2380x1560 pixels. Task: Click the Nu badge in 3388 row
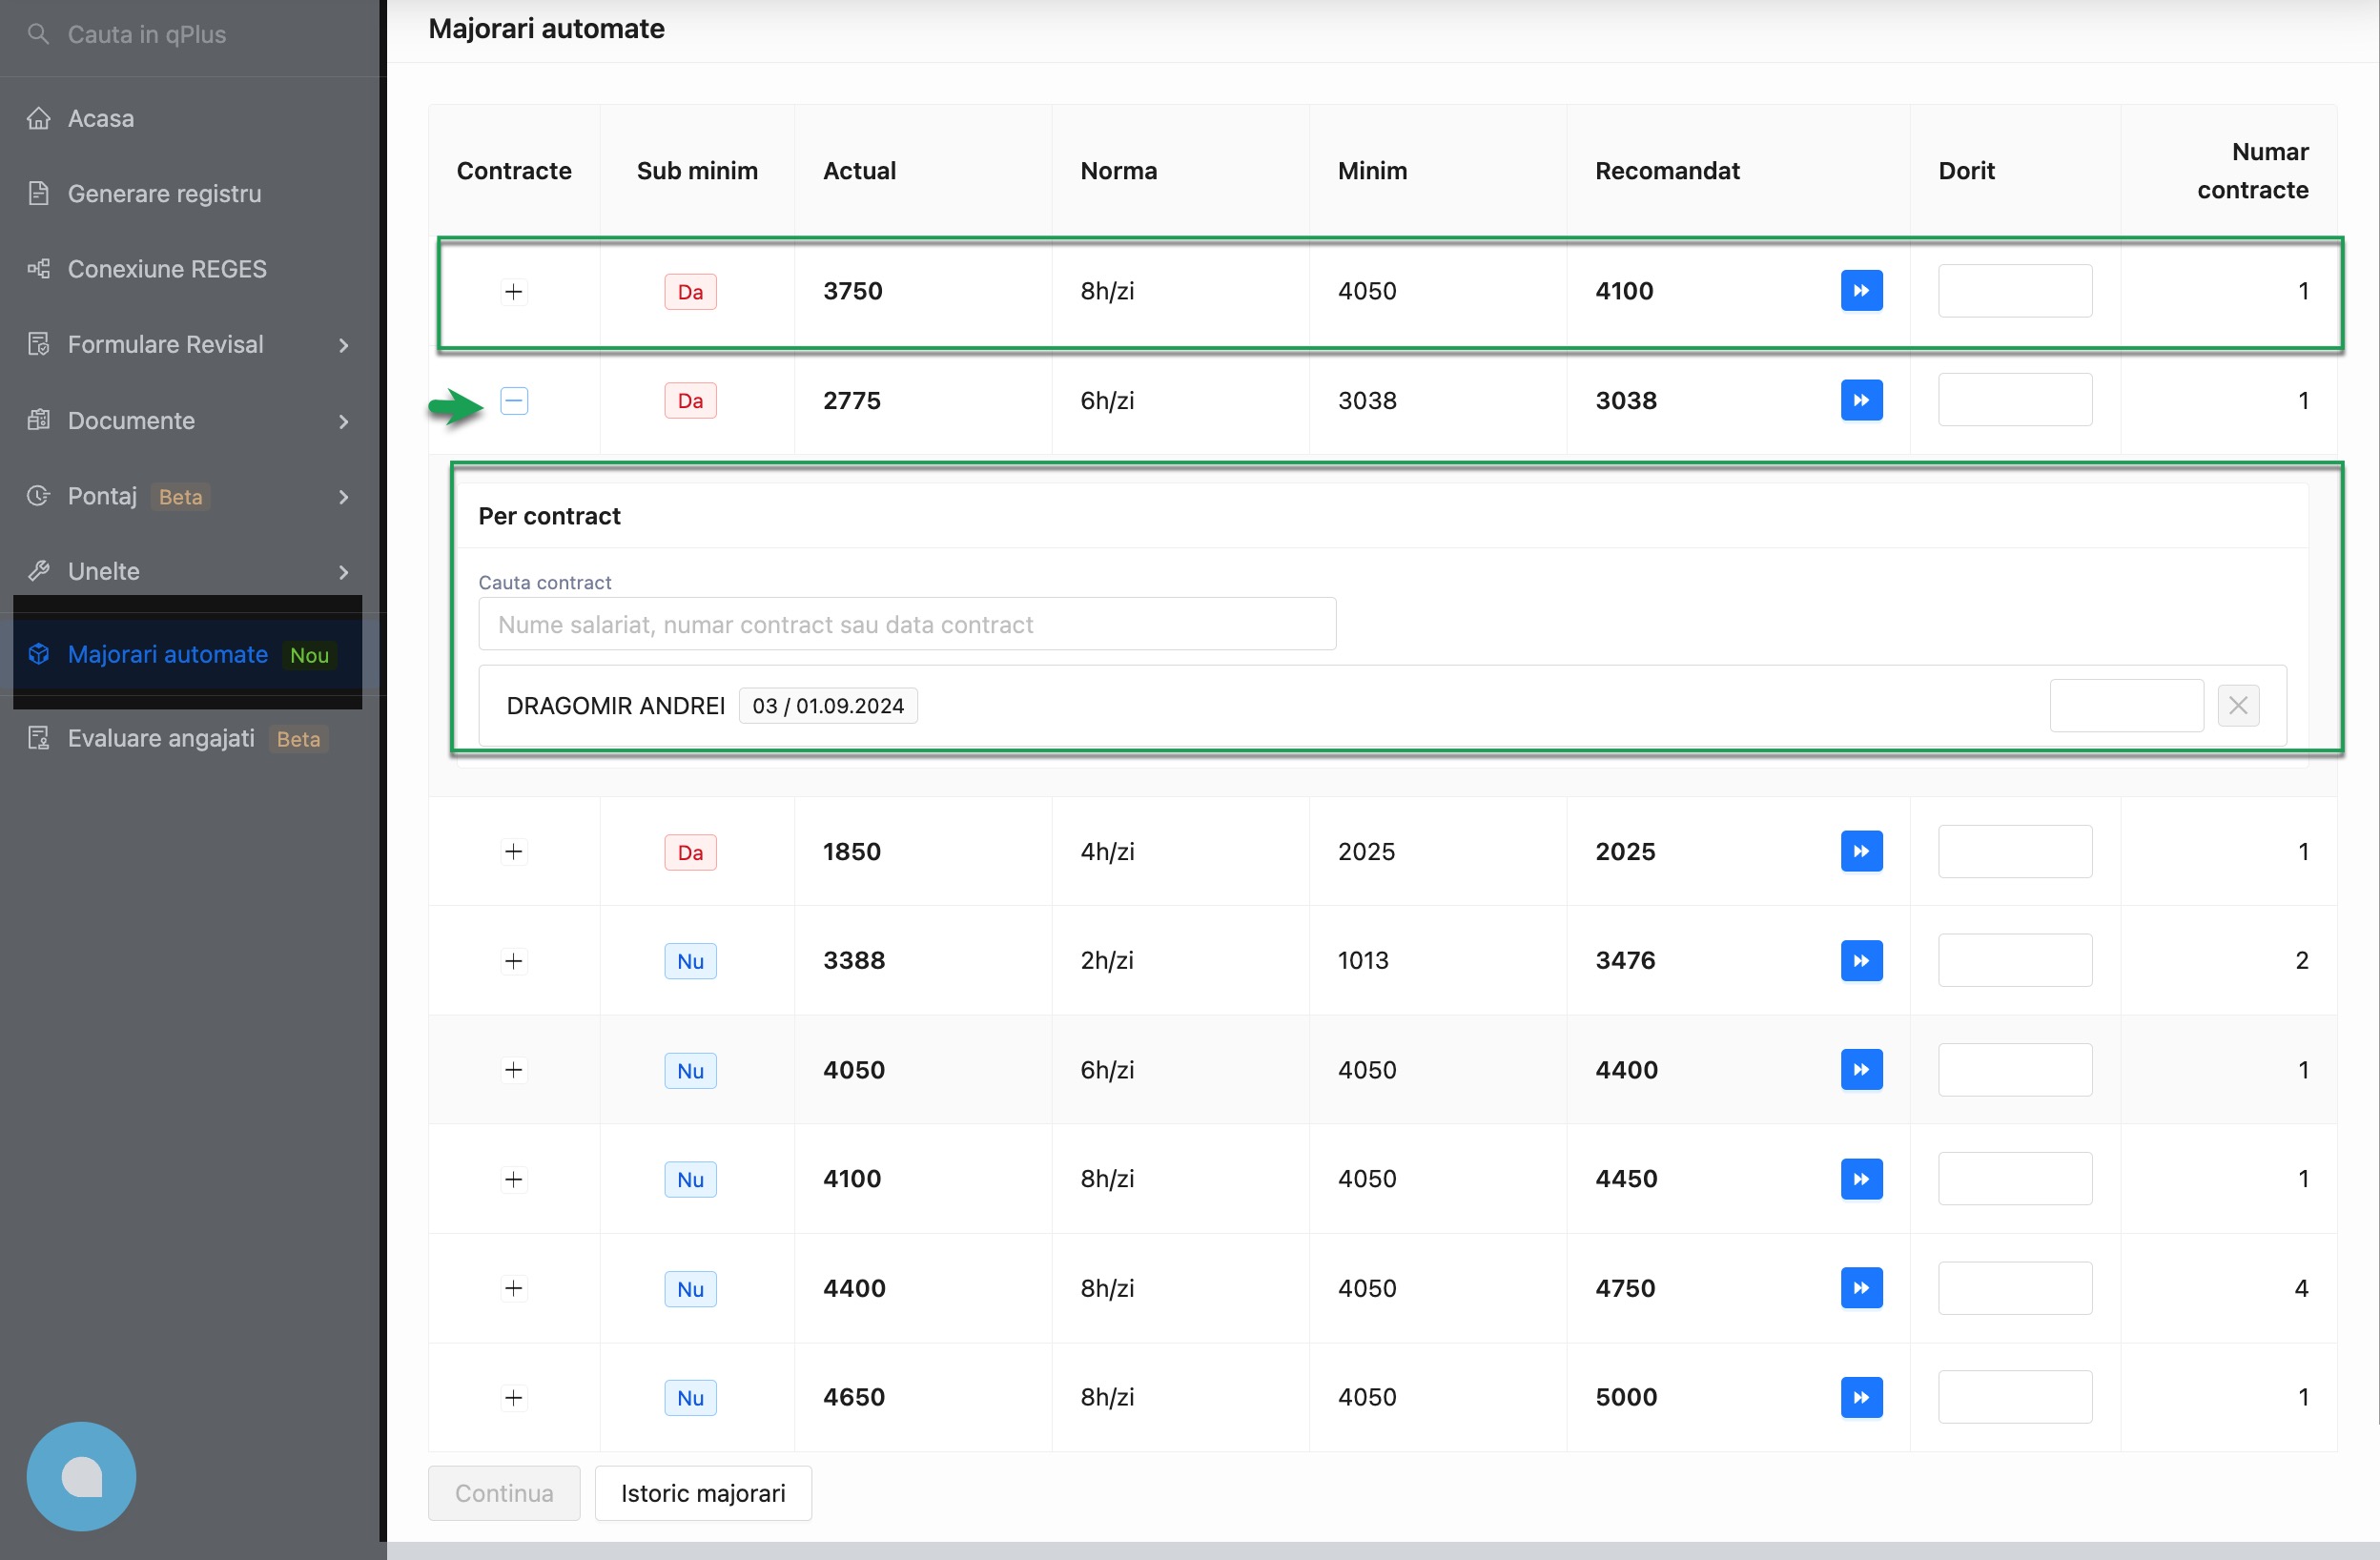690,961
